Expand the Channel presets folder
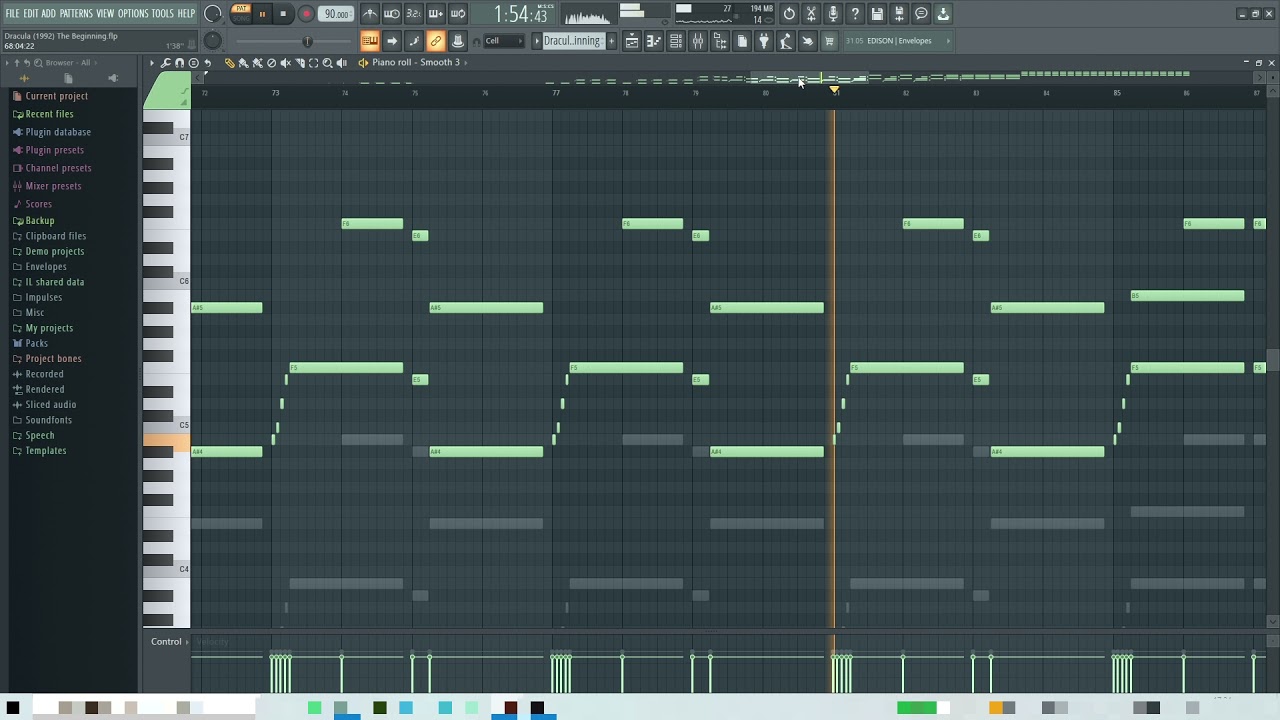The image size is (1280, 720). coord(58,168)
